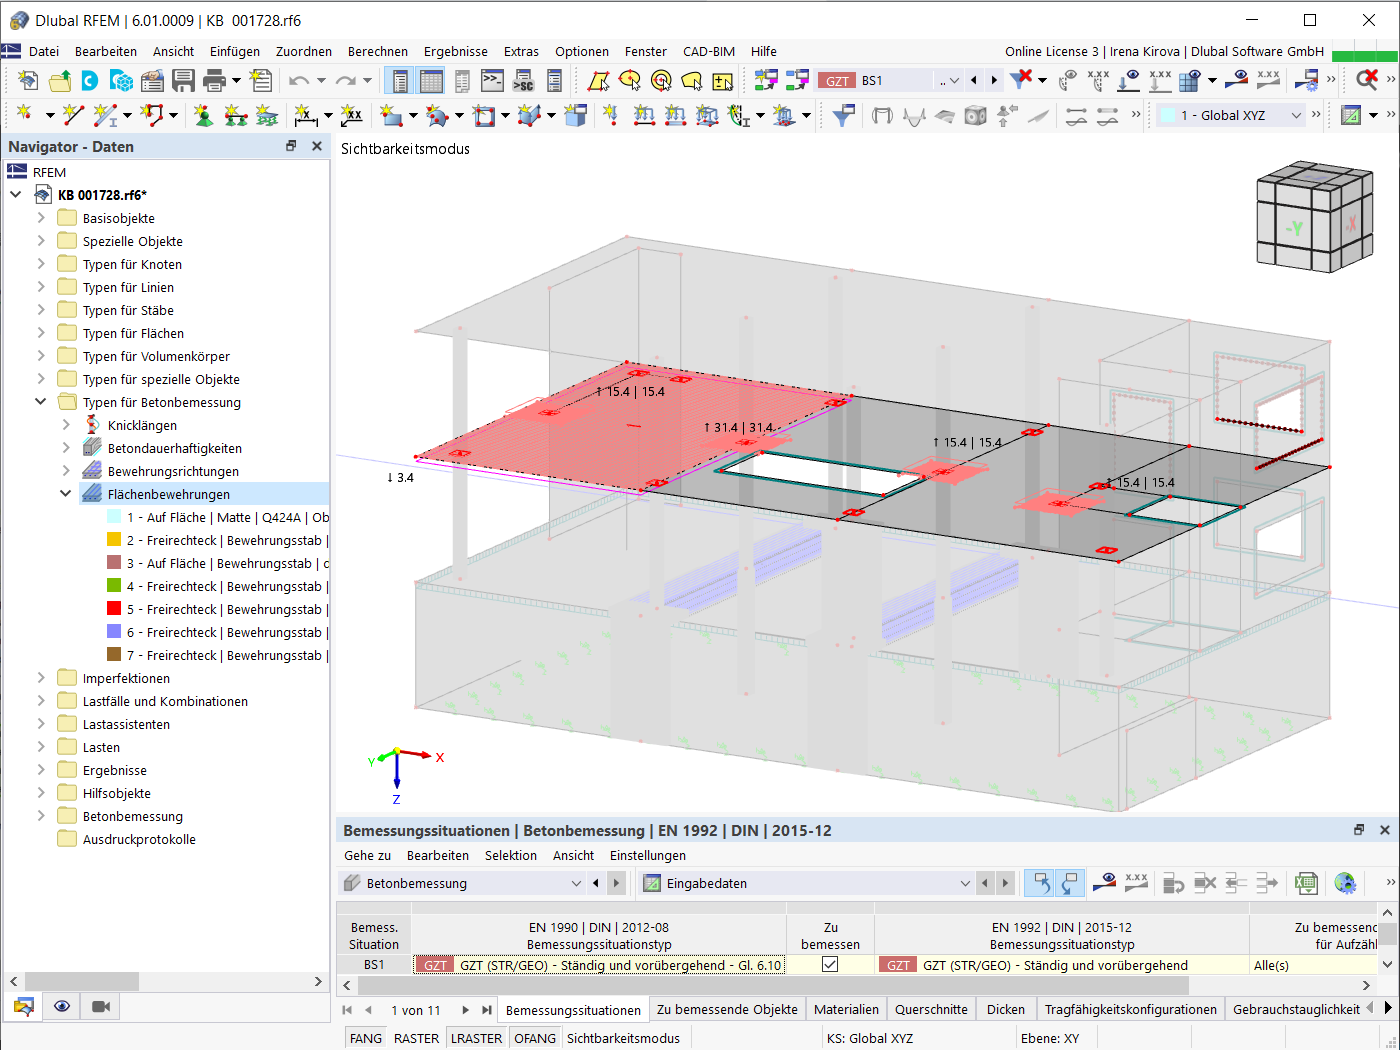Open the console window icon
1400x1050 pixels.
(492, 81)
